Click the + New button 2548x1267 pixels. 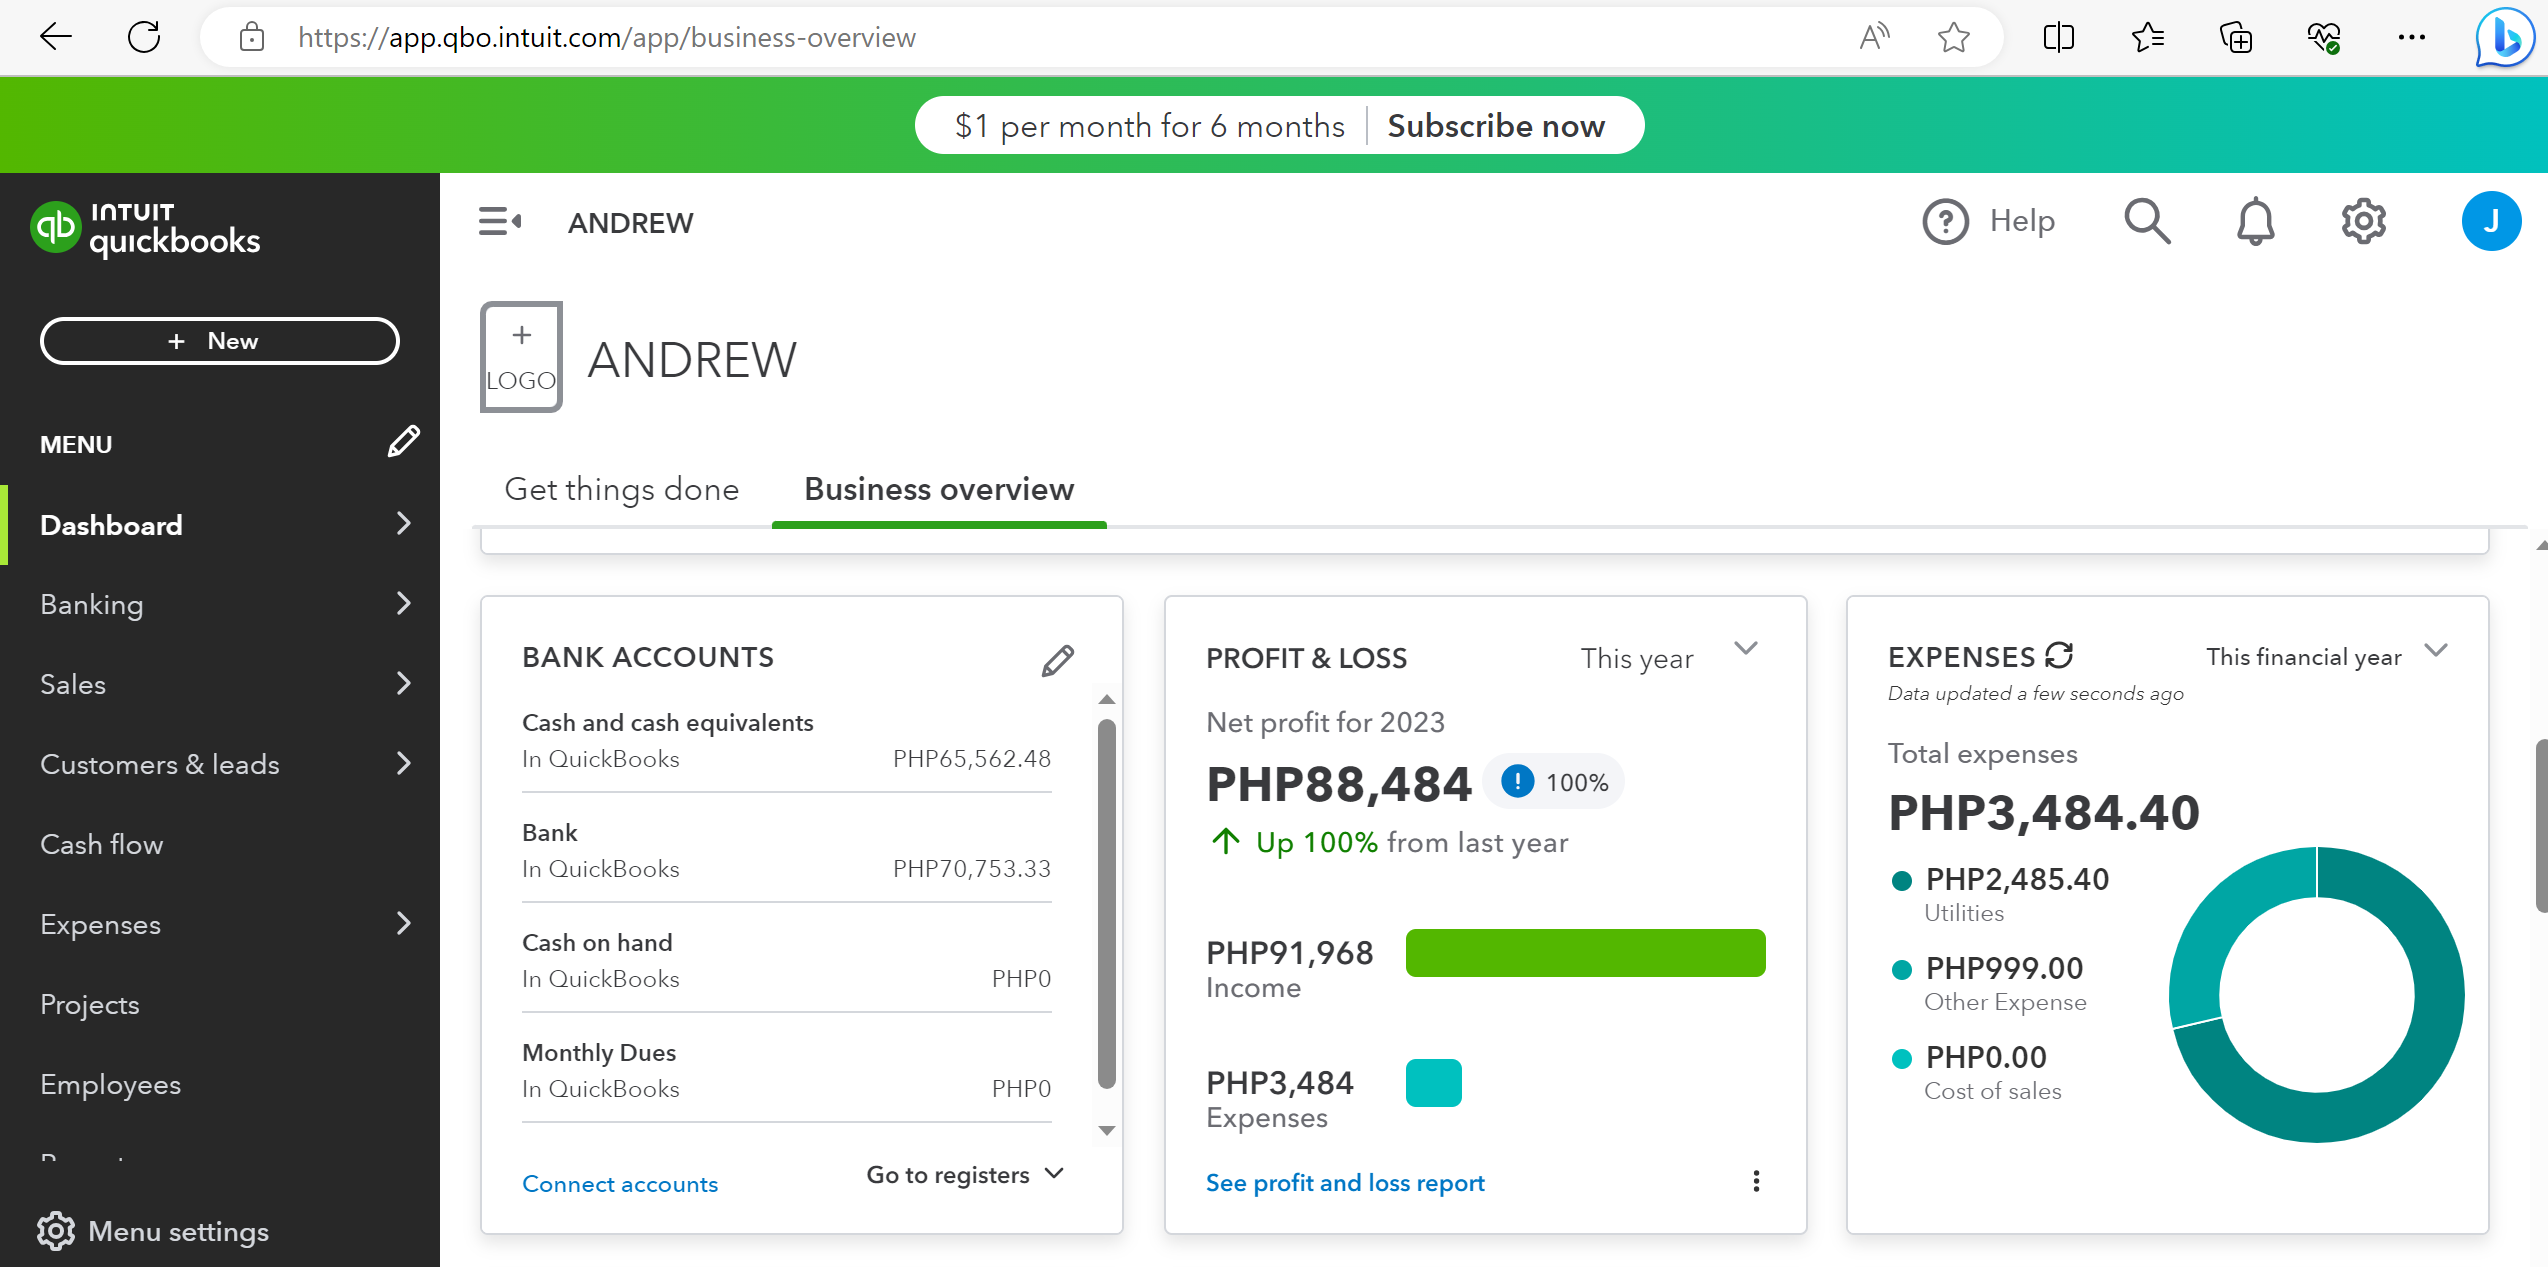coord(219,341)
